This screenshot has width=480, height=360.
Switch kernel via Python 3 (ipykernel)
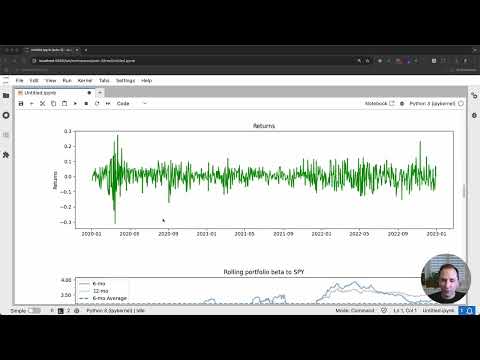click(x=432, y=104)
